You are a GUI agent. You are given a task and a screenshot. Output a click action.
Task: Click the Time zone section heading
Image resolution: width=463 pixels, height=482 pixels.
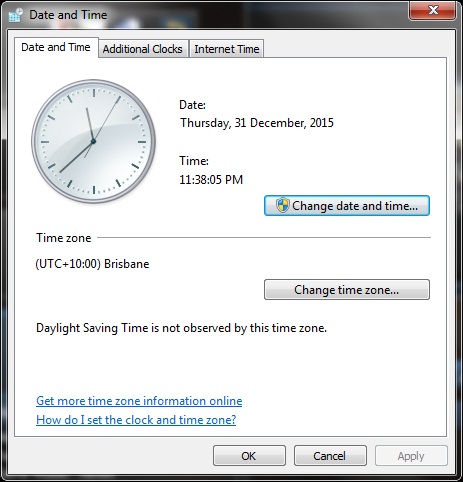pos(64,238)
